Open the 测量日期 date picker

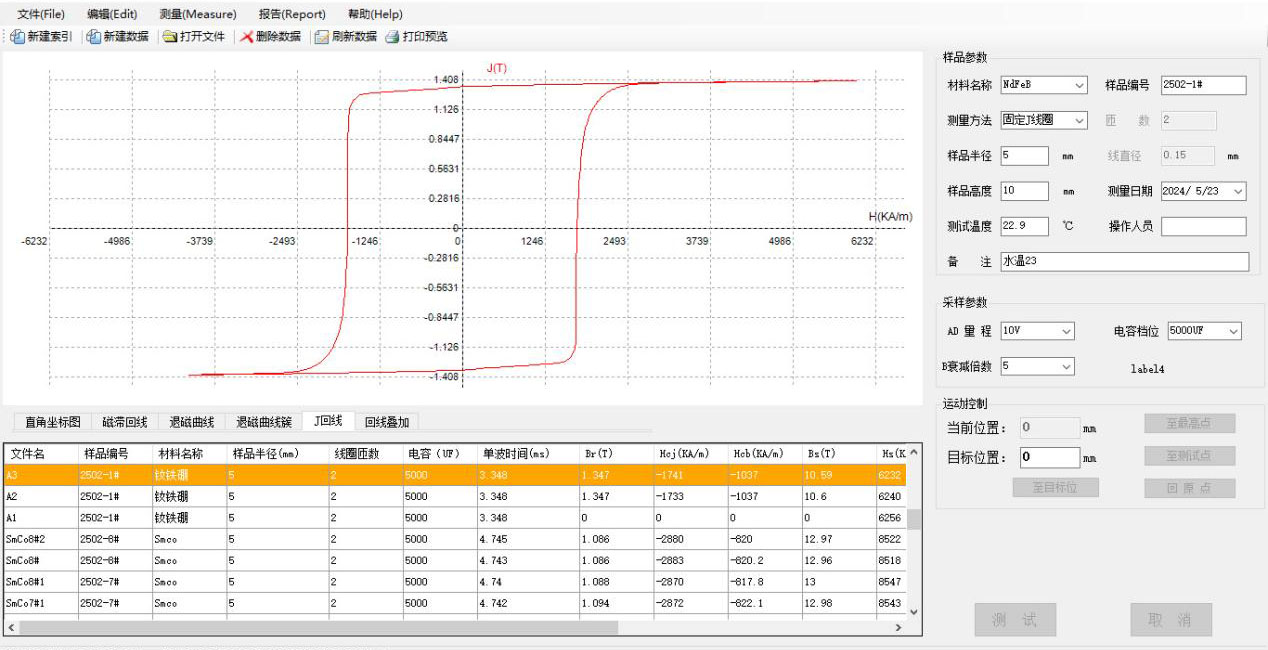1239,191
